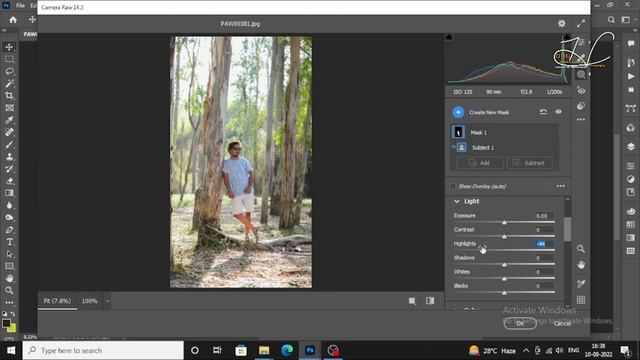This screenshot has width=640, height=360.
Task: Select the Frame tool
Action: click(x=9, y=108)
